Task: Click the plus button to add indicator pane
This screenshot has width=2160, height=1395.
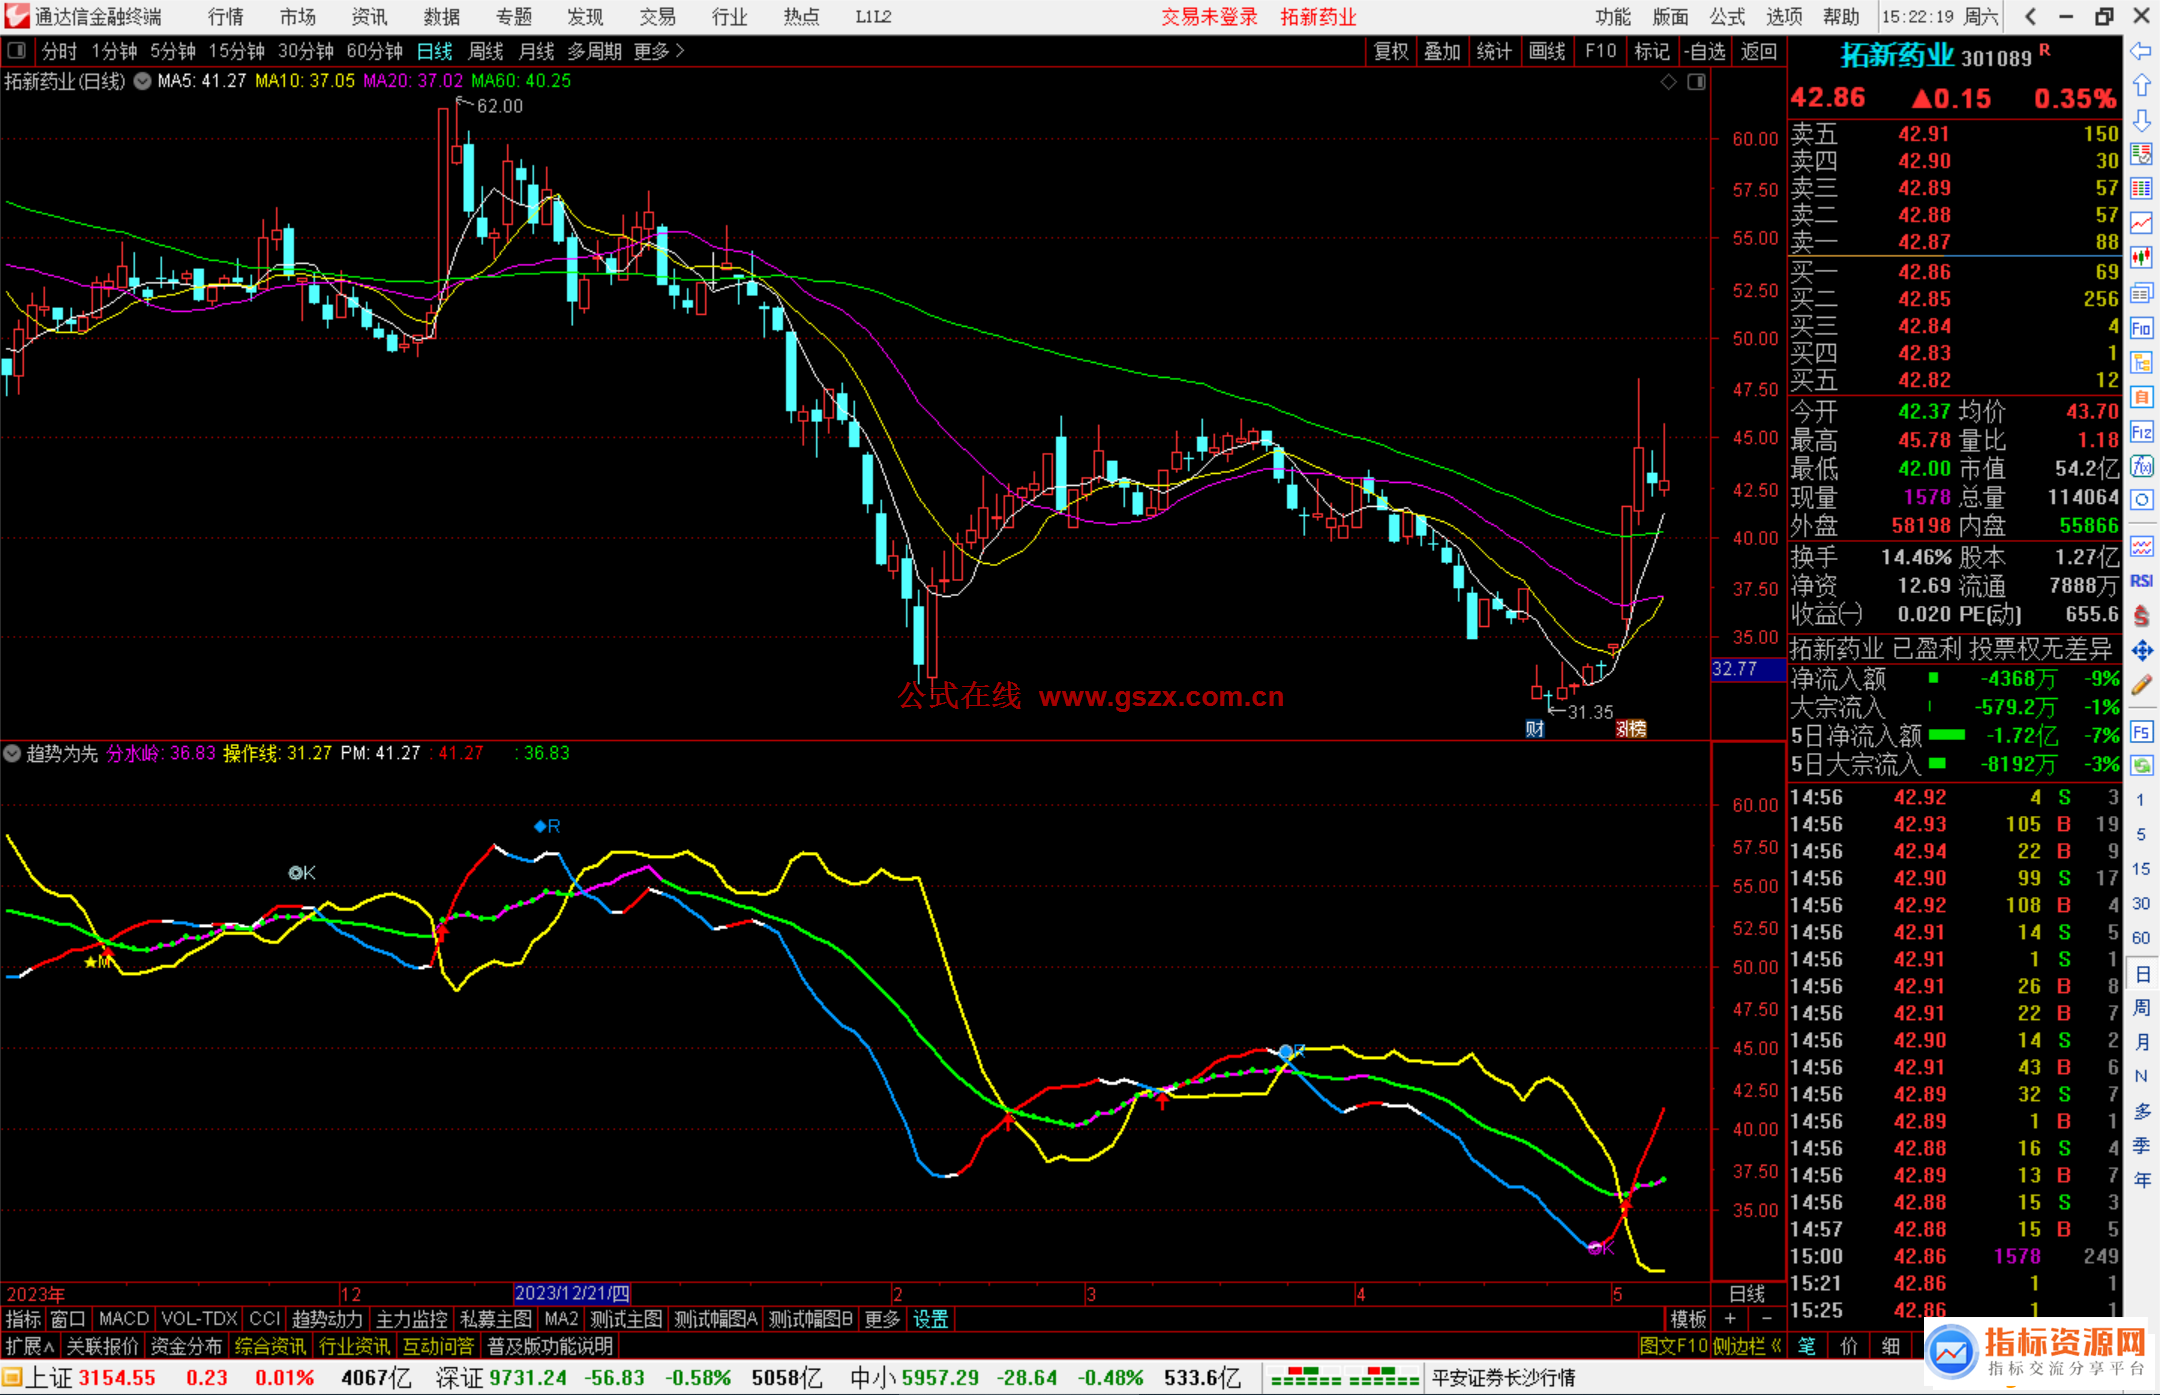Action: pyautogui.click(x=1731, y=1320)
